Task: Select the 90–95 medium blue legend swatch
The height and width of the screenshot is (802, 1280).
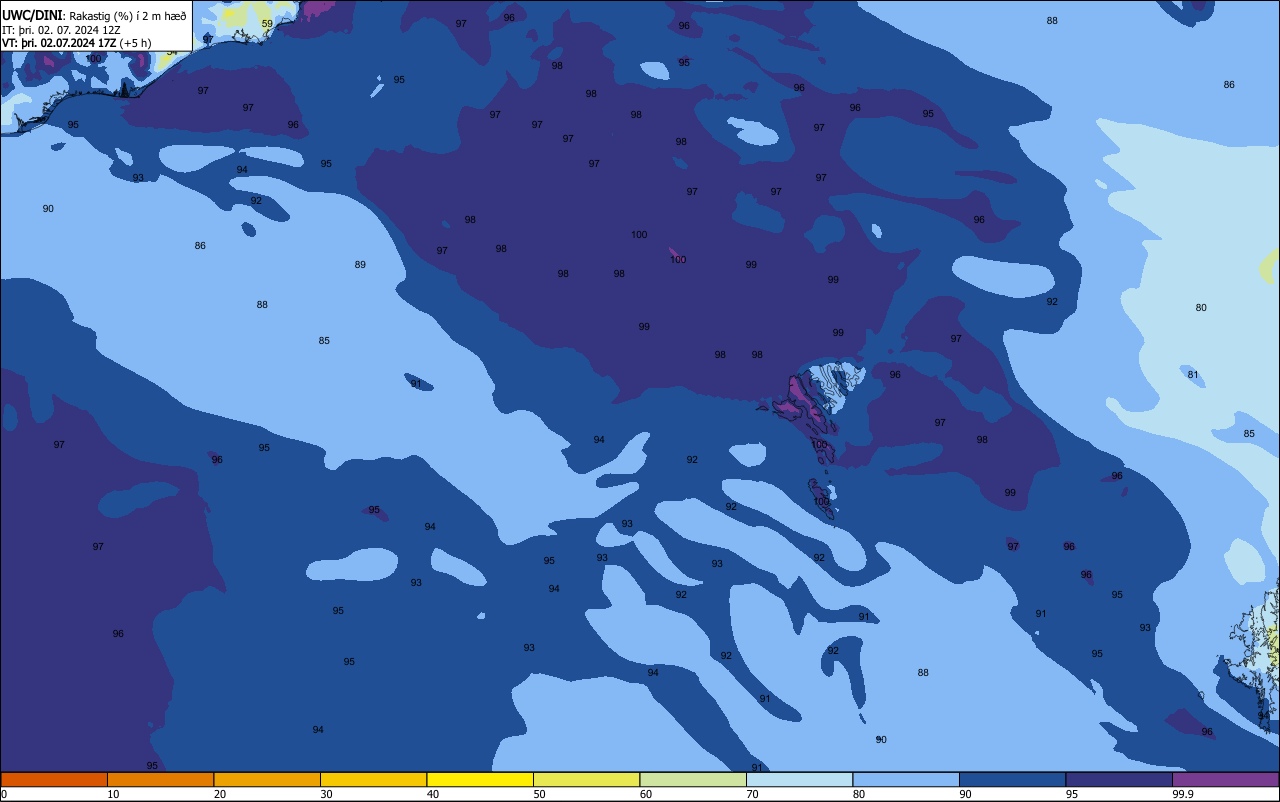Action: point(1012,779)
